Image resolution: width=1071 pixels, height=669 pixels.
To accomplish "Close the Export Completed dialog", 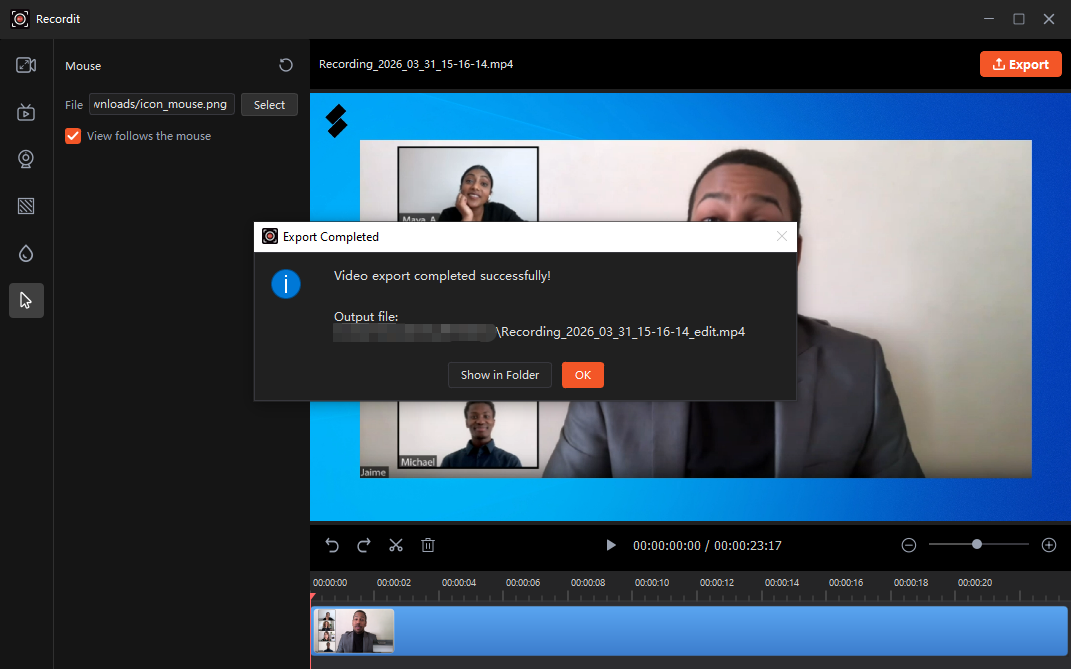I will [x=781, y=237].
